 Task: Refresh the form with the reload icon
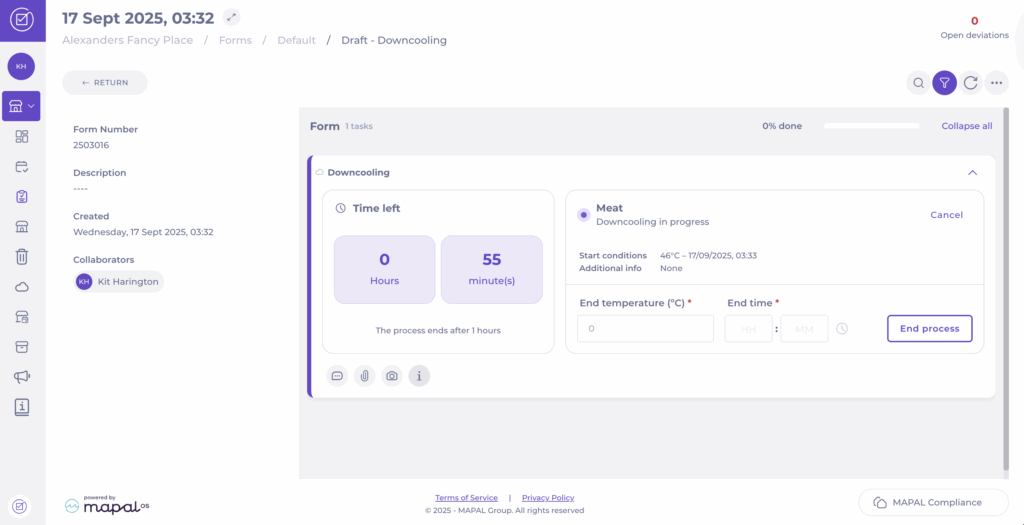pos(970,83)
